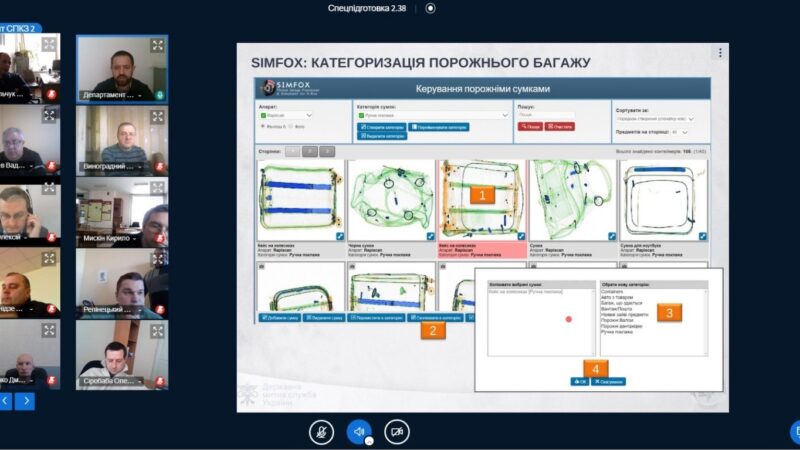Screen dimensions: 800x450
Task: Click the muted mic icon on Репінецький tile
Action: click(160, 309)
